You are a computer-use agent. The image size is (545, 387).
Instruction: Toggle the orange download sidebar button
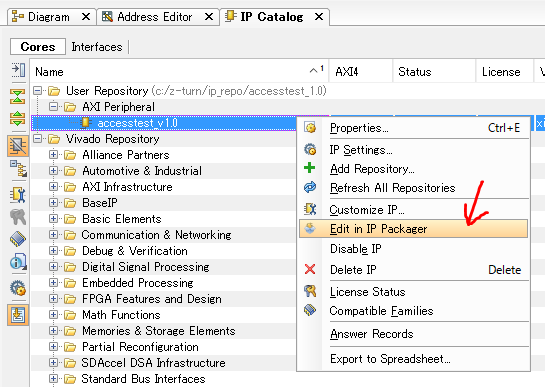click(17, 315)
